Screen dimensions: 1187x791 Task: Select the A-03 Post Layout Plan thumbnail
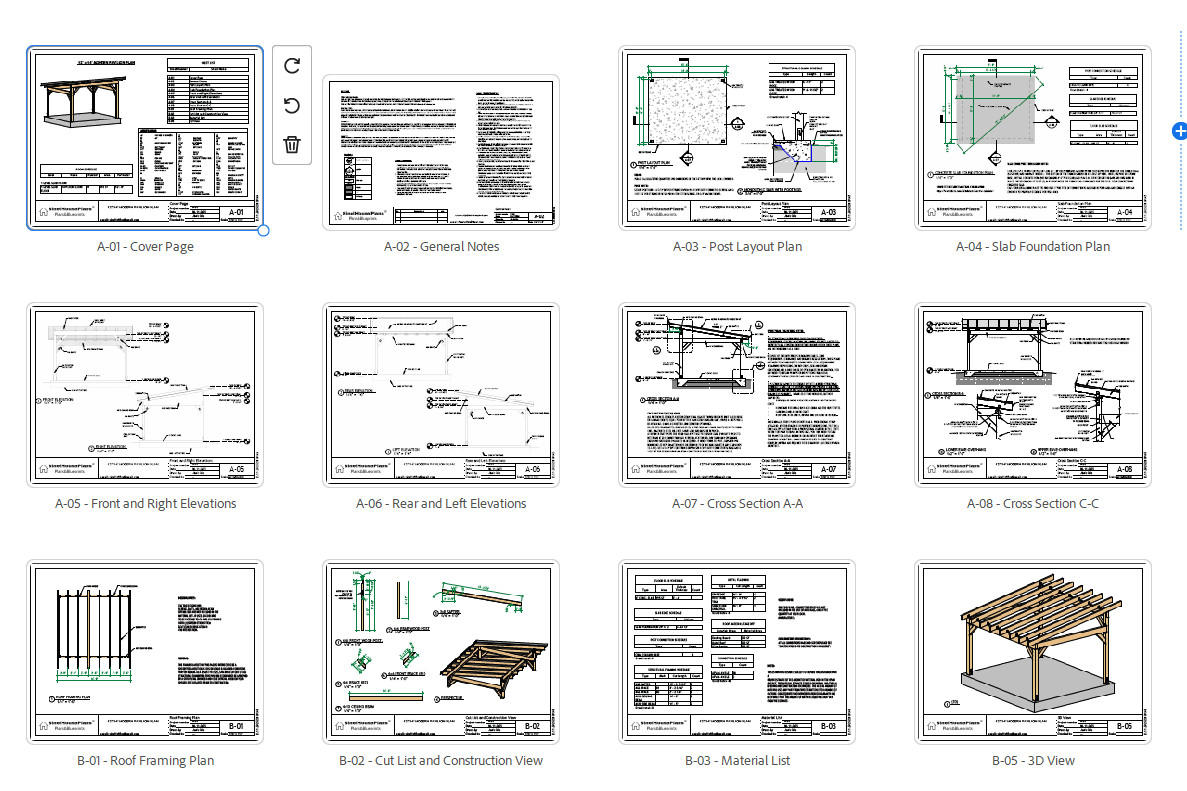point(737,138)
